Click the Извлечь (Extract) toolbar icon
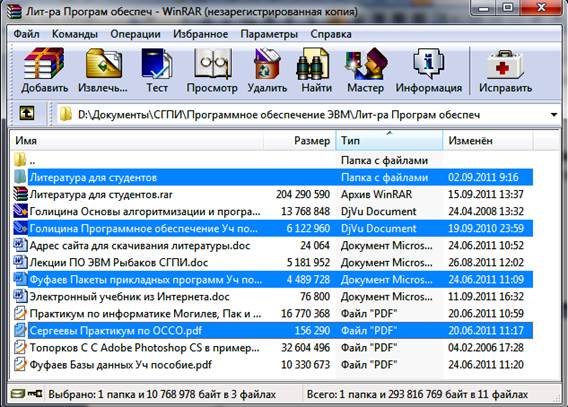This screenshot has width=568, height=407. [x=104, y=64]
